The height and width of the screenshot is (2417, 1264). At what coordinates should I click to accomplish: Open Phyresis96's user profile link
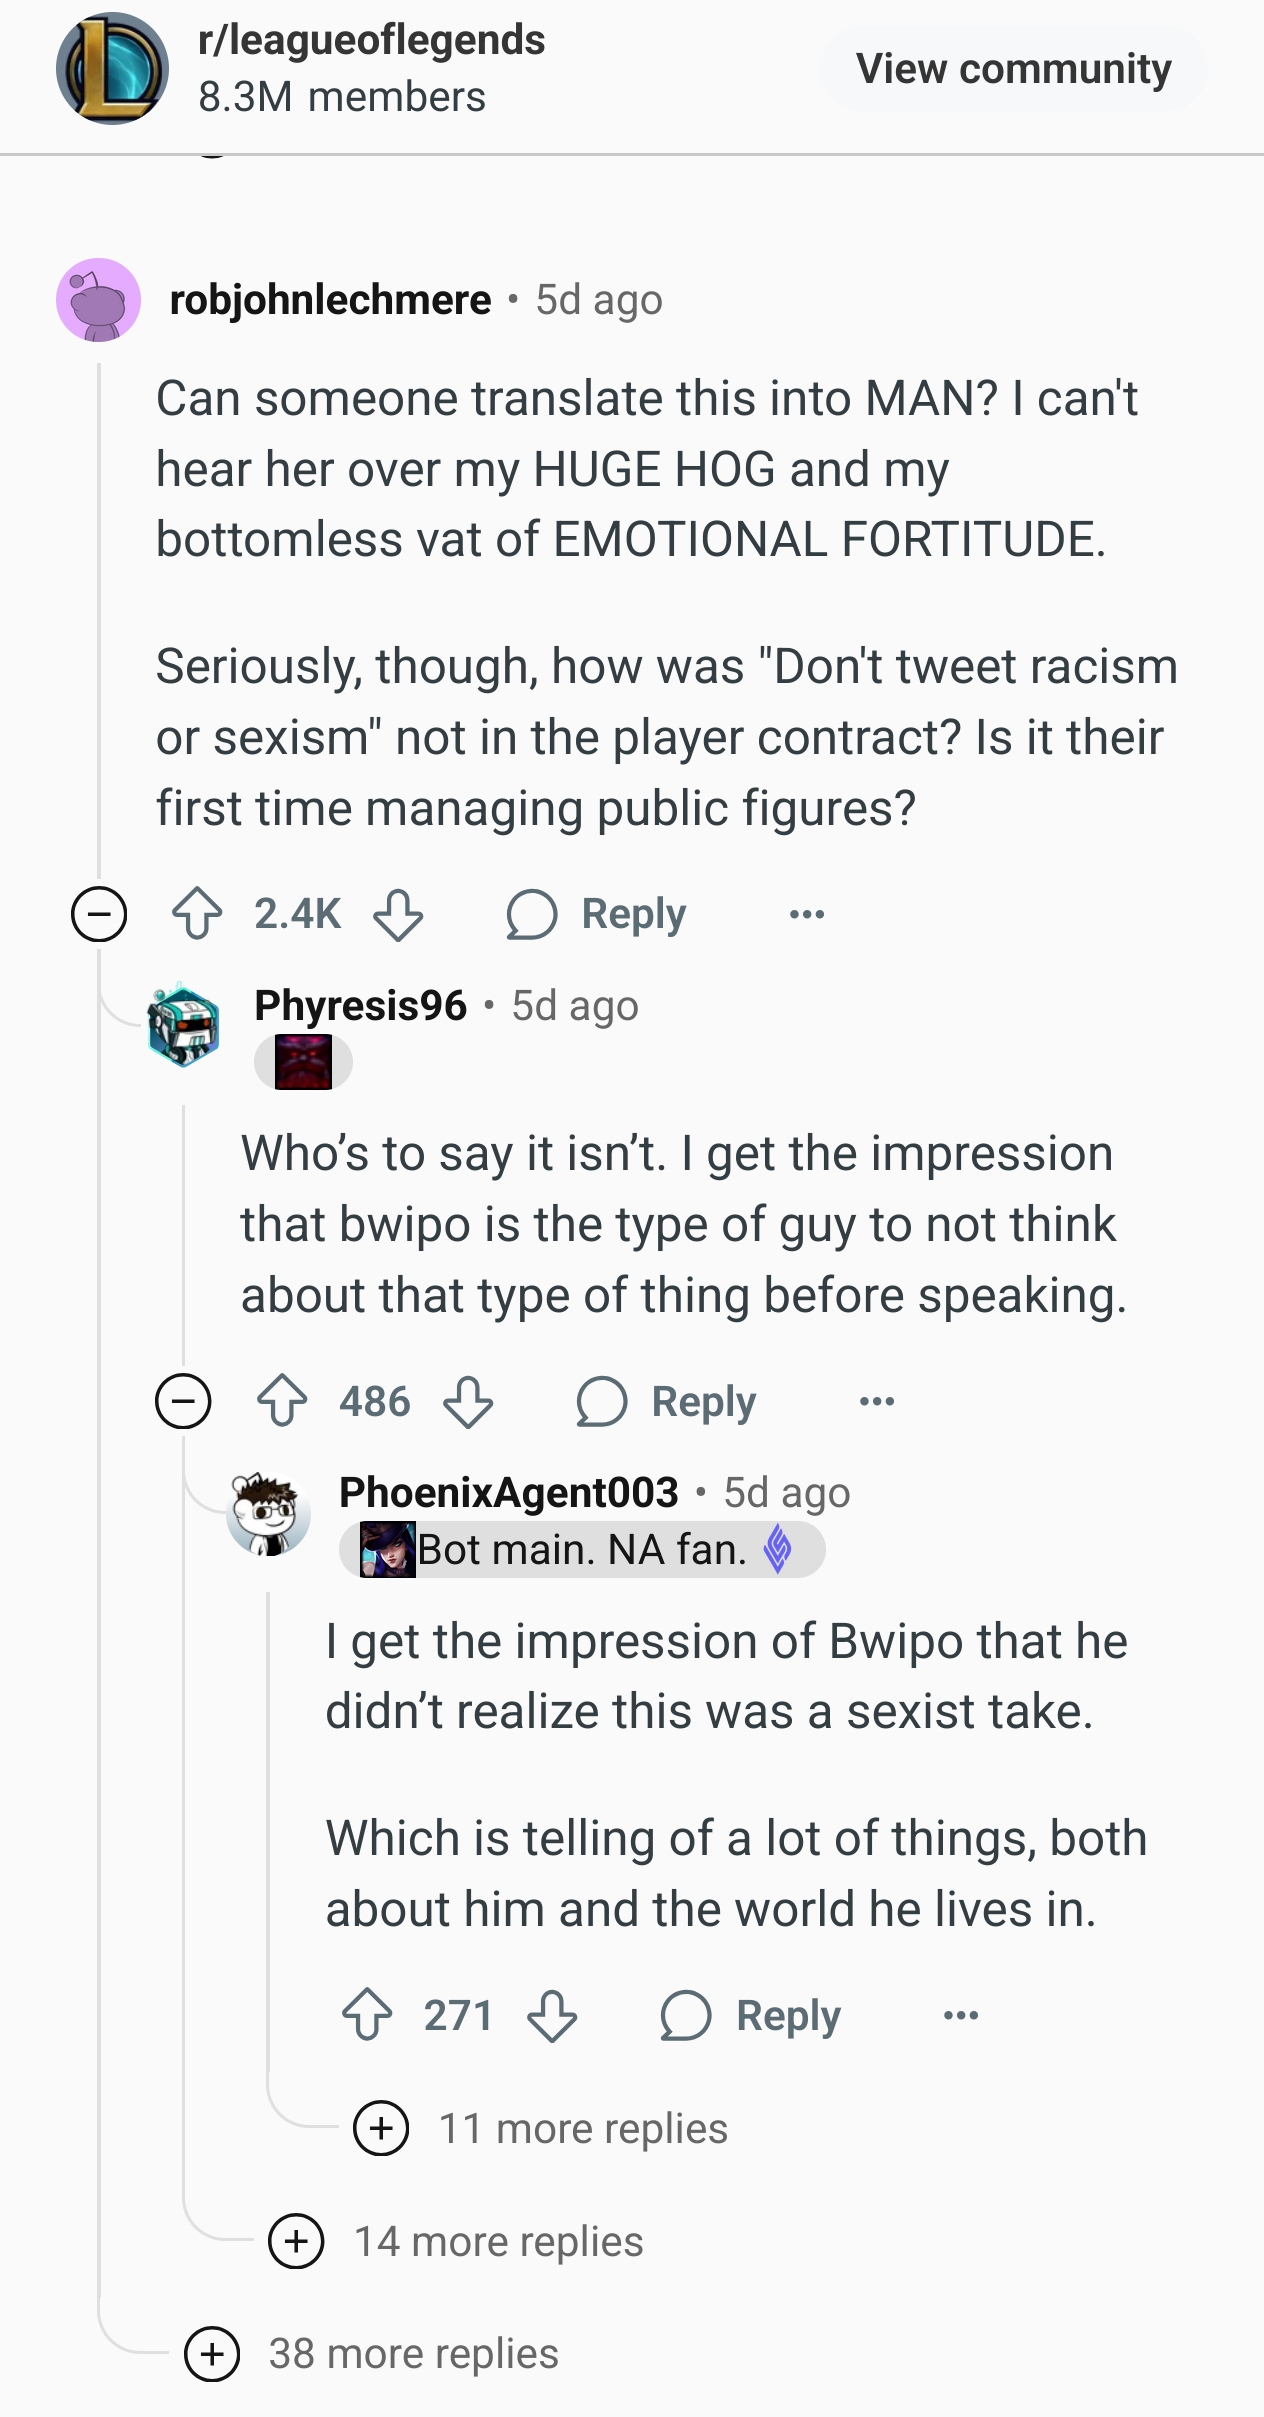(x=360, y=1005)
